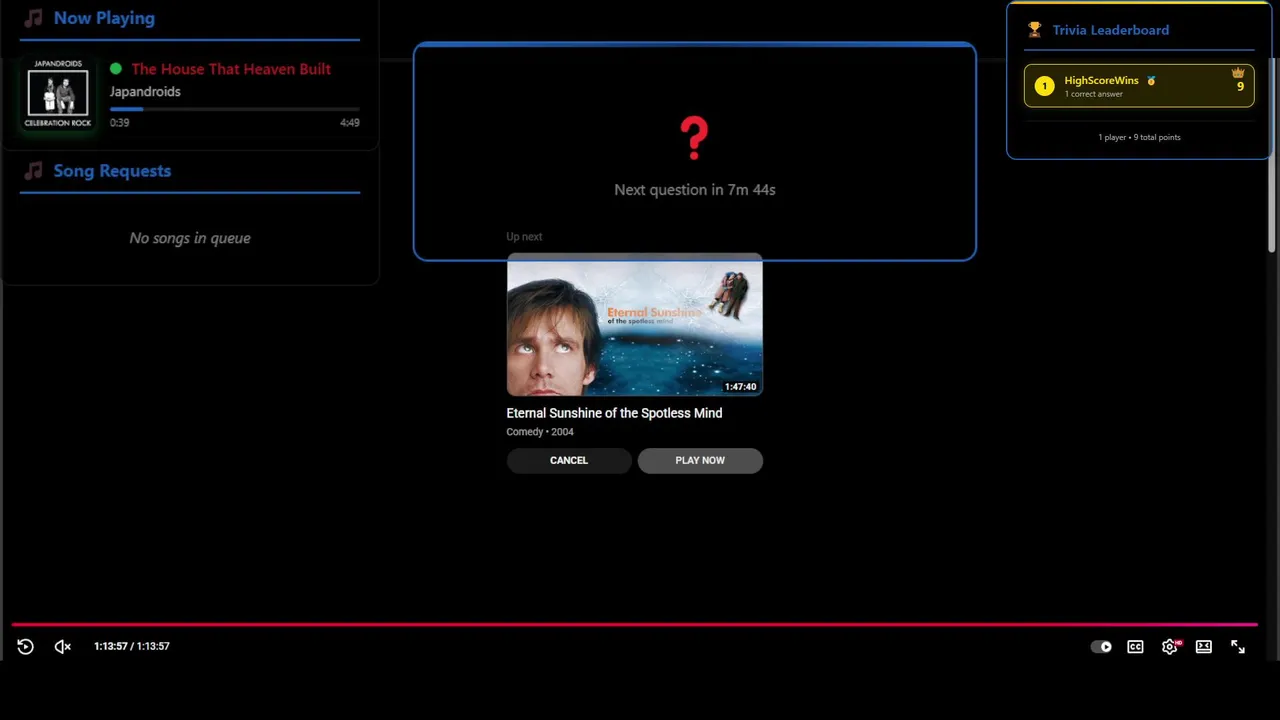Click the medal icon next to HighScoreWins

1151,81
